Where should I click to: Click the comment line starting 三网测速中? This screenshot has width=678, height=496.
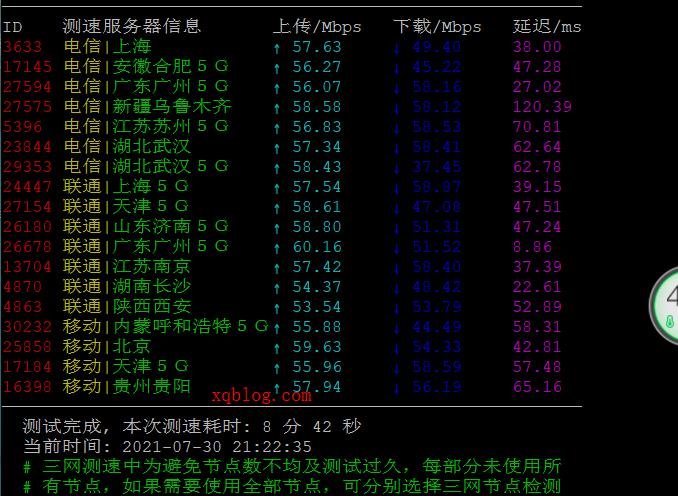pyautogui.click(x=292, y=466)
